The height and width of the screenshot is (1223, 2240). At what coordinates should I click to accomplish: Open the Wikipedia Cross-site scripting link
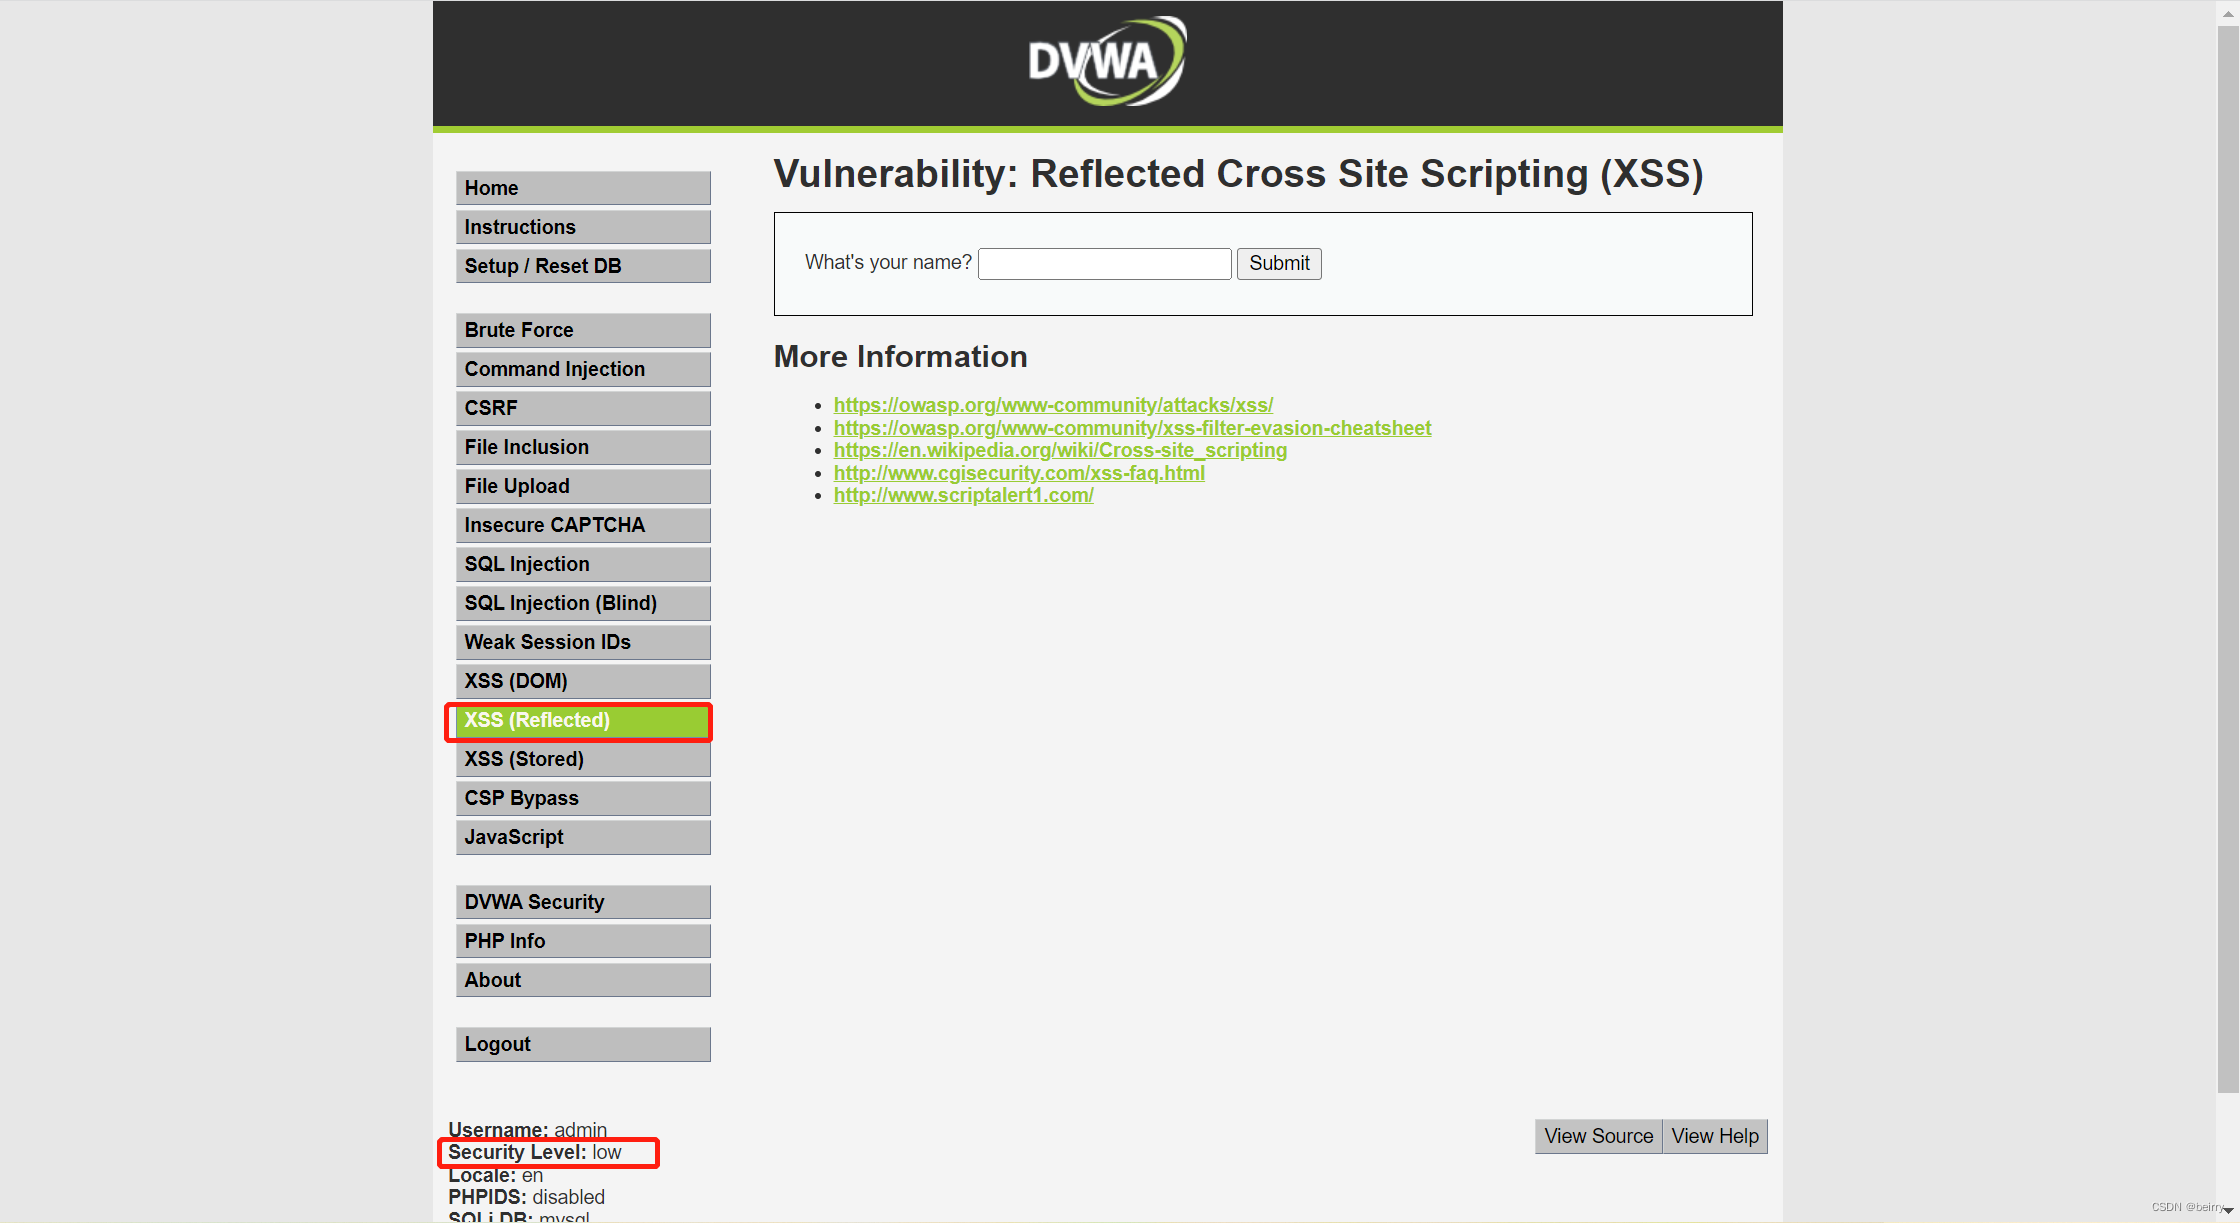coord(1059,450)
